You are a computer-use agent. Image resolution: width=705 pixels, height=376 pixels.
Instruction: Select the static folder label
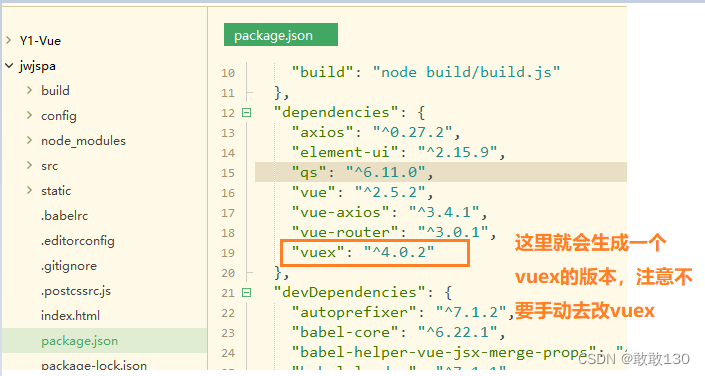click(56, 191)
